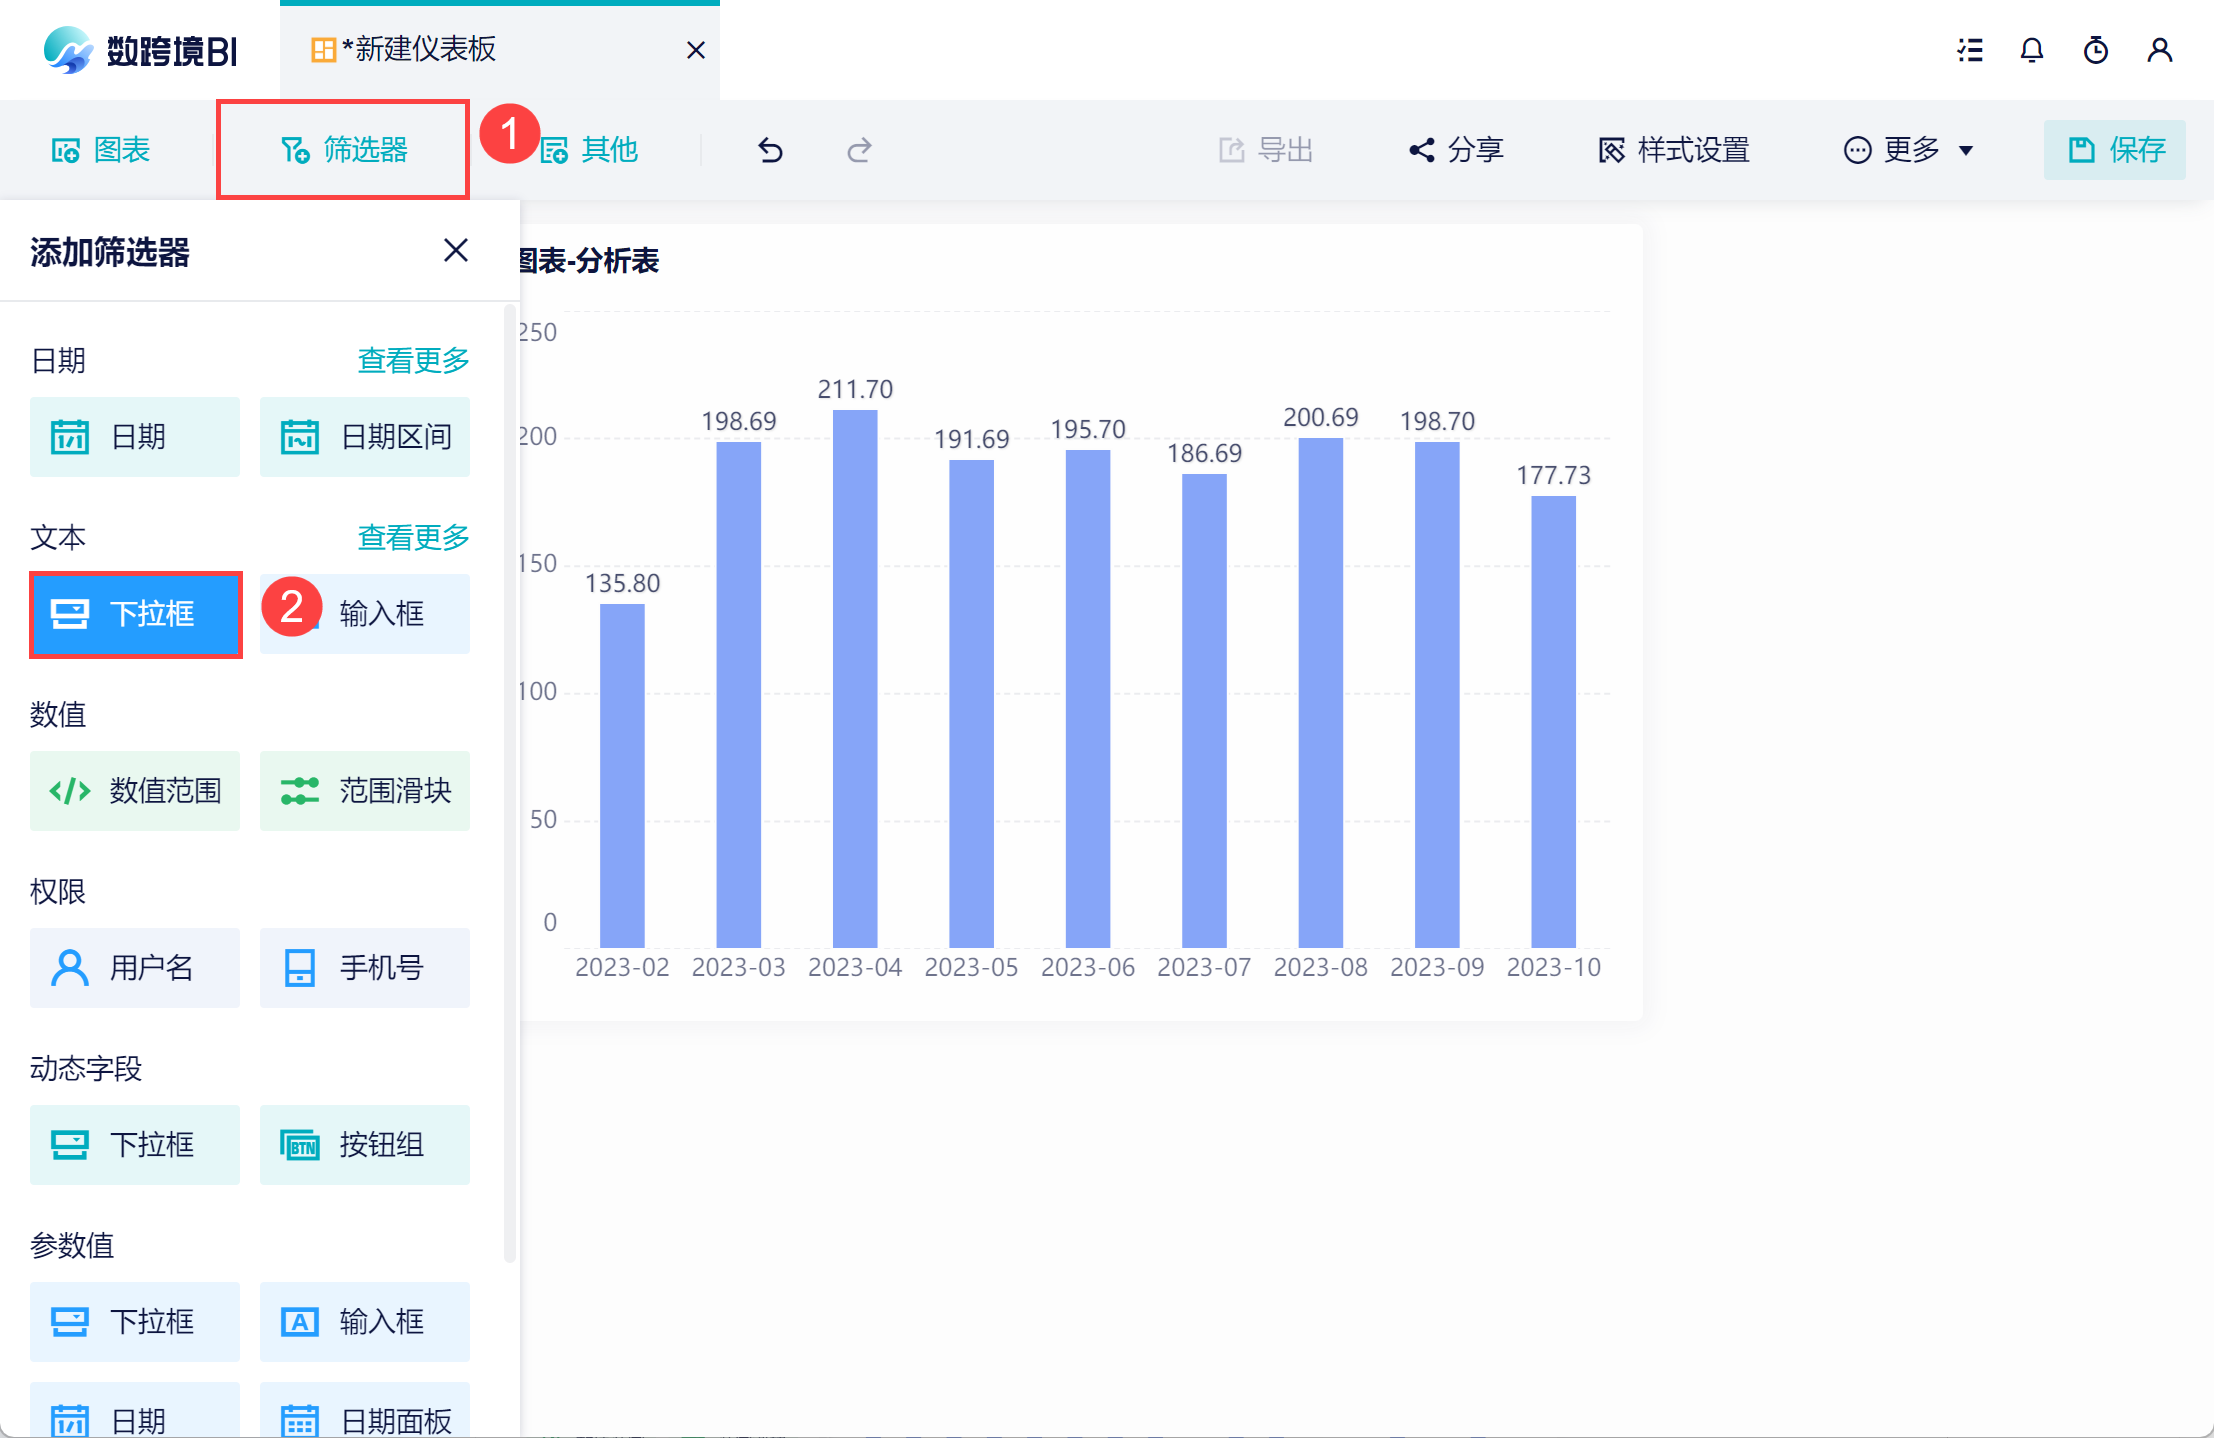
Task: Add the 下拉框 filter under 动态字段
Action: click(135, 1145)
